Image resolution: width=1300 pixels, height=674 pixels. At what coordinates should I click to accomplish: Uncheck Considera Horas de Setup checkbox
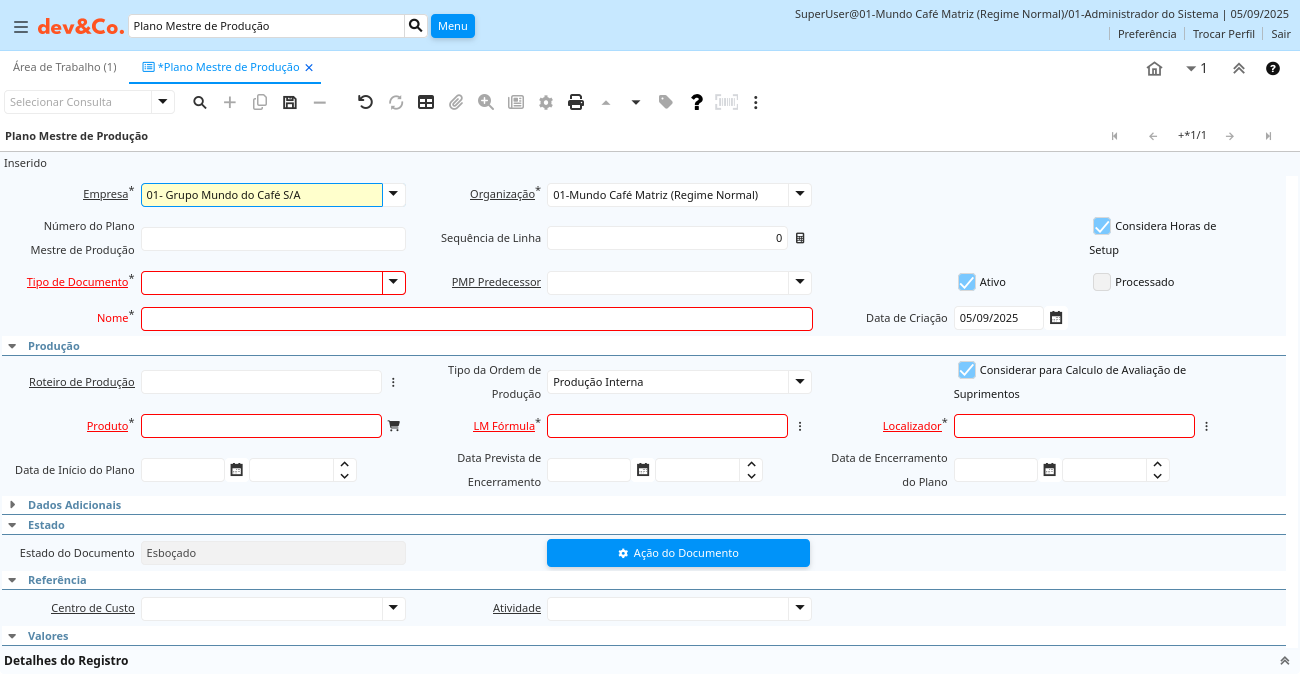(1102, 226)
